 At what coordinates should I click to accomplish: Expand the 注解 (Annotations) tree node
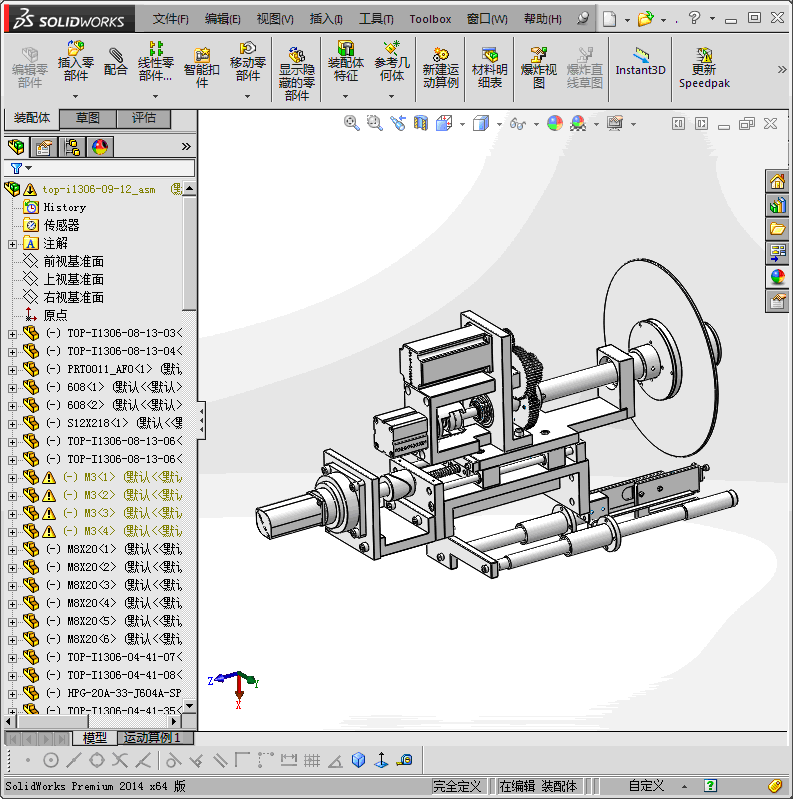[x=12, y=244]
